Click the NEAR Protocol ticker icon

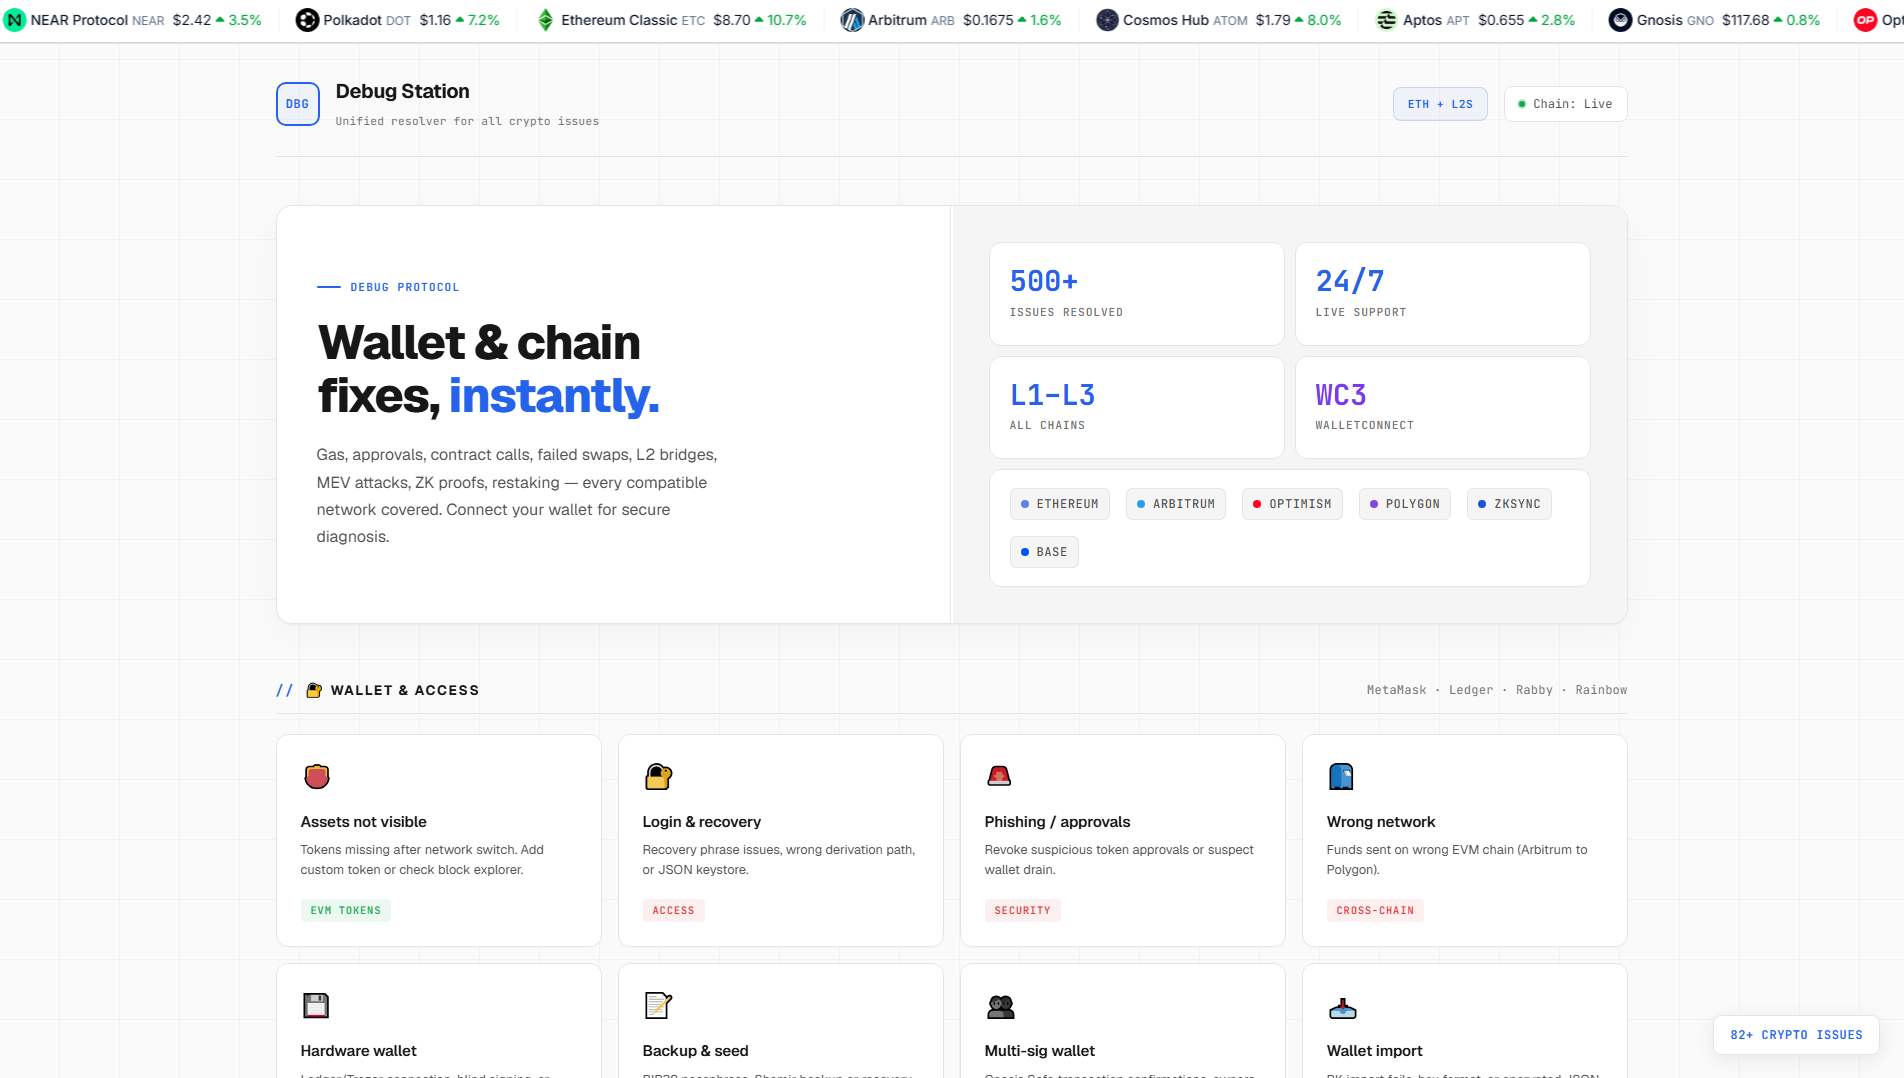[x=15, y=20]
